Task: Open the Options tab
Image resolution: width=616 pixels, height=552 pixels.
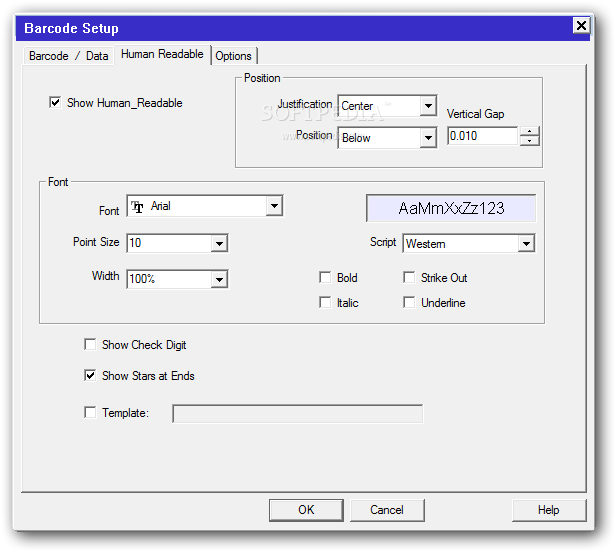Action: coord(233,56)
